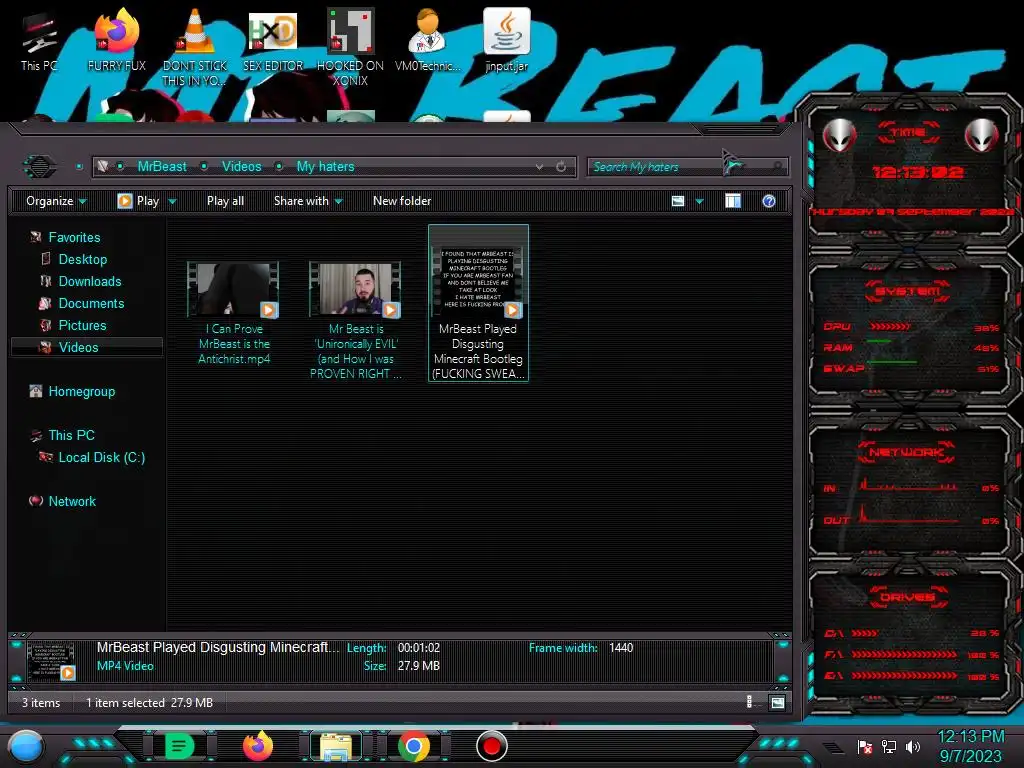The image size is (1024, 768).
Task: Switch to large icons view in status bar
Action: [777, 703]
